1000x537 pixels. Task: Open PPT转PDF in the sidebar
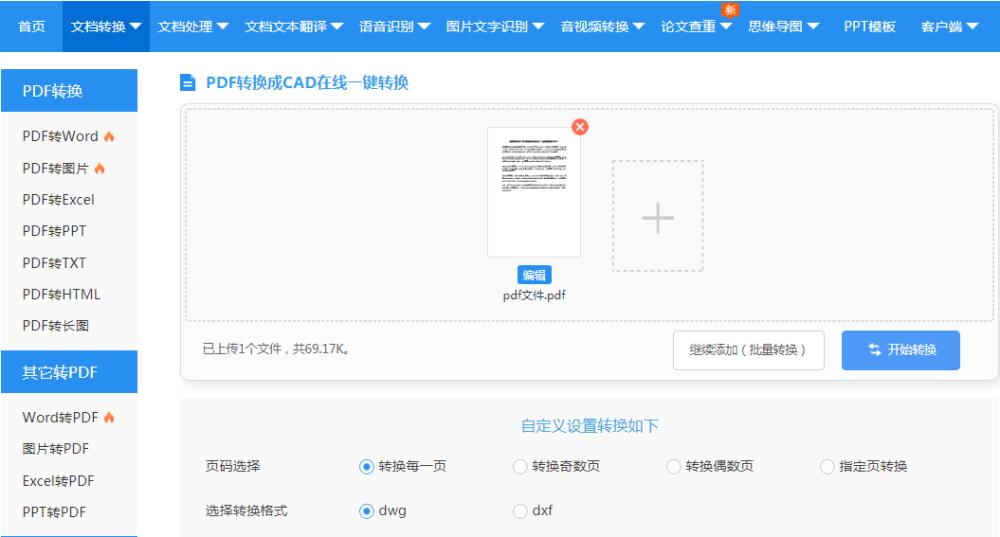54,512
